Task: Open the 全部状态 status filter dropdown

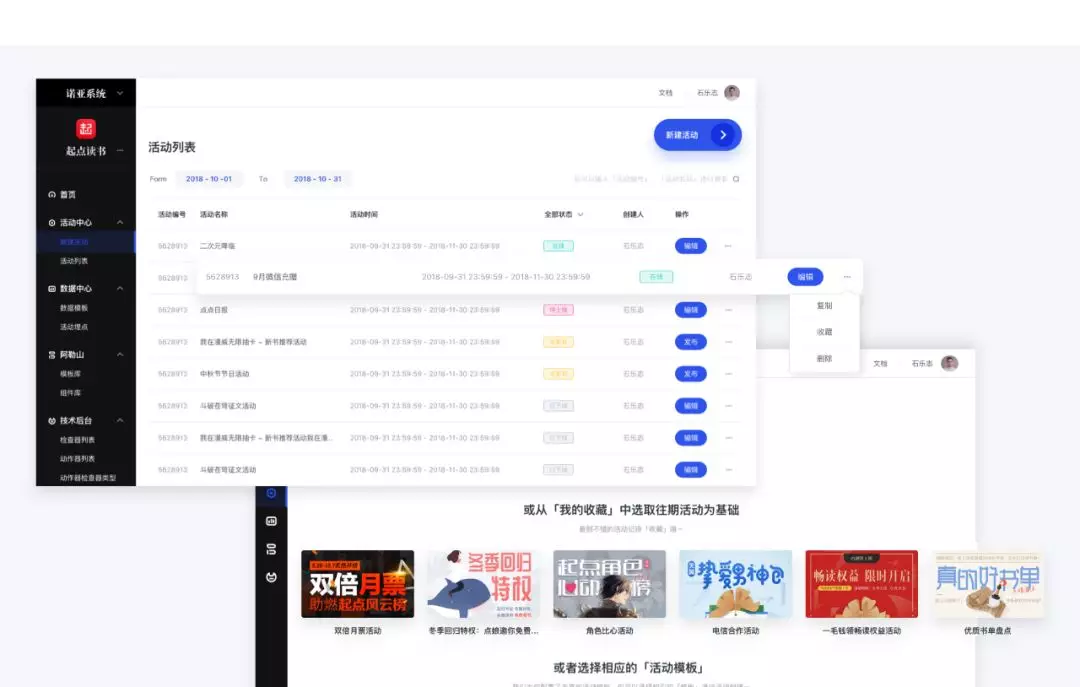Action: point(563,214)
